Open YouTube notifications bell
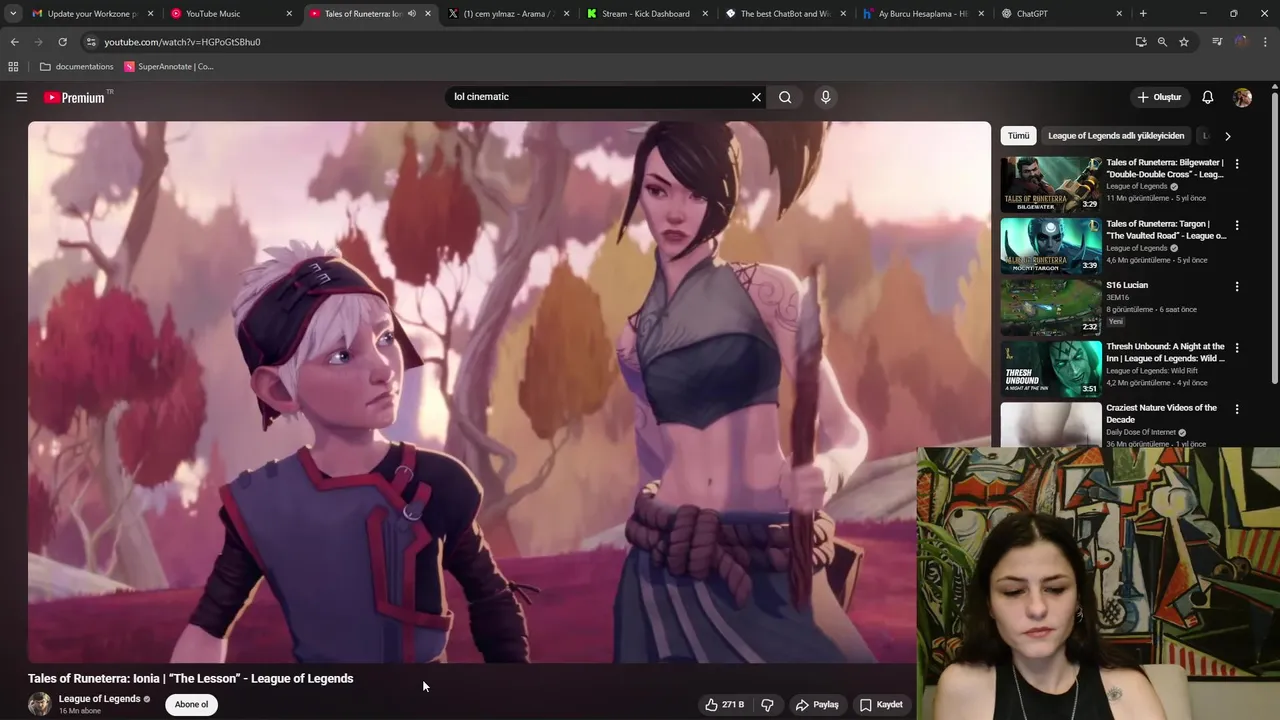The image size is (1280, 720). point(1207,97)
